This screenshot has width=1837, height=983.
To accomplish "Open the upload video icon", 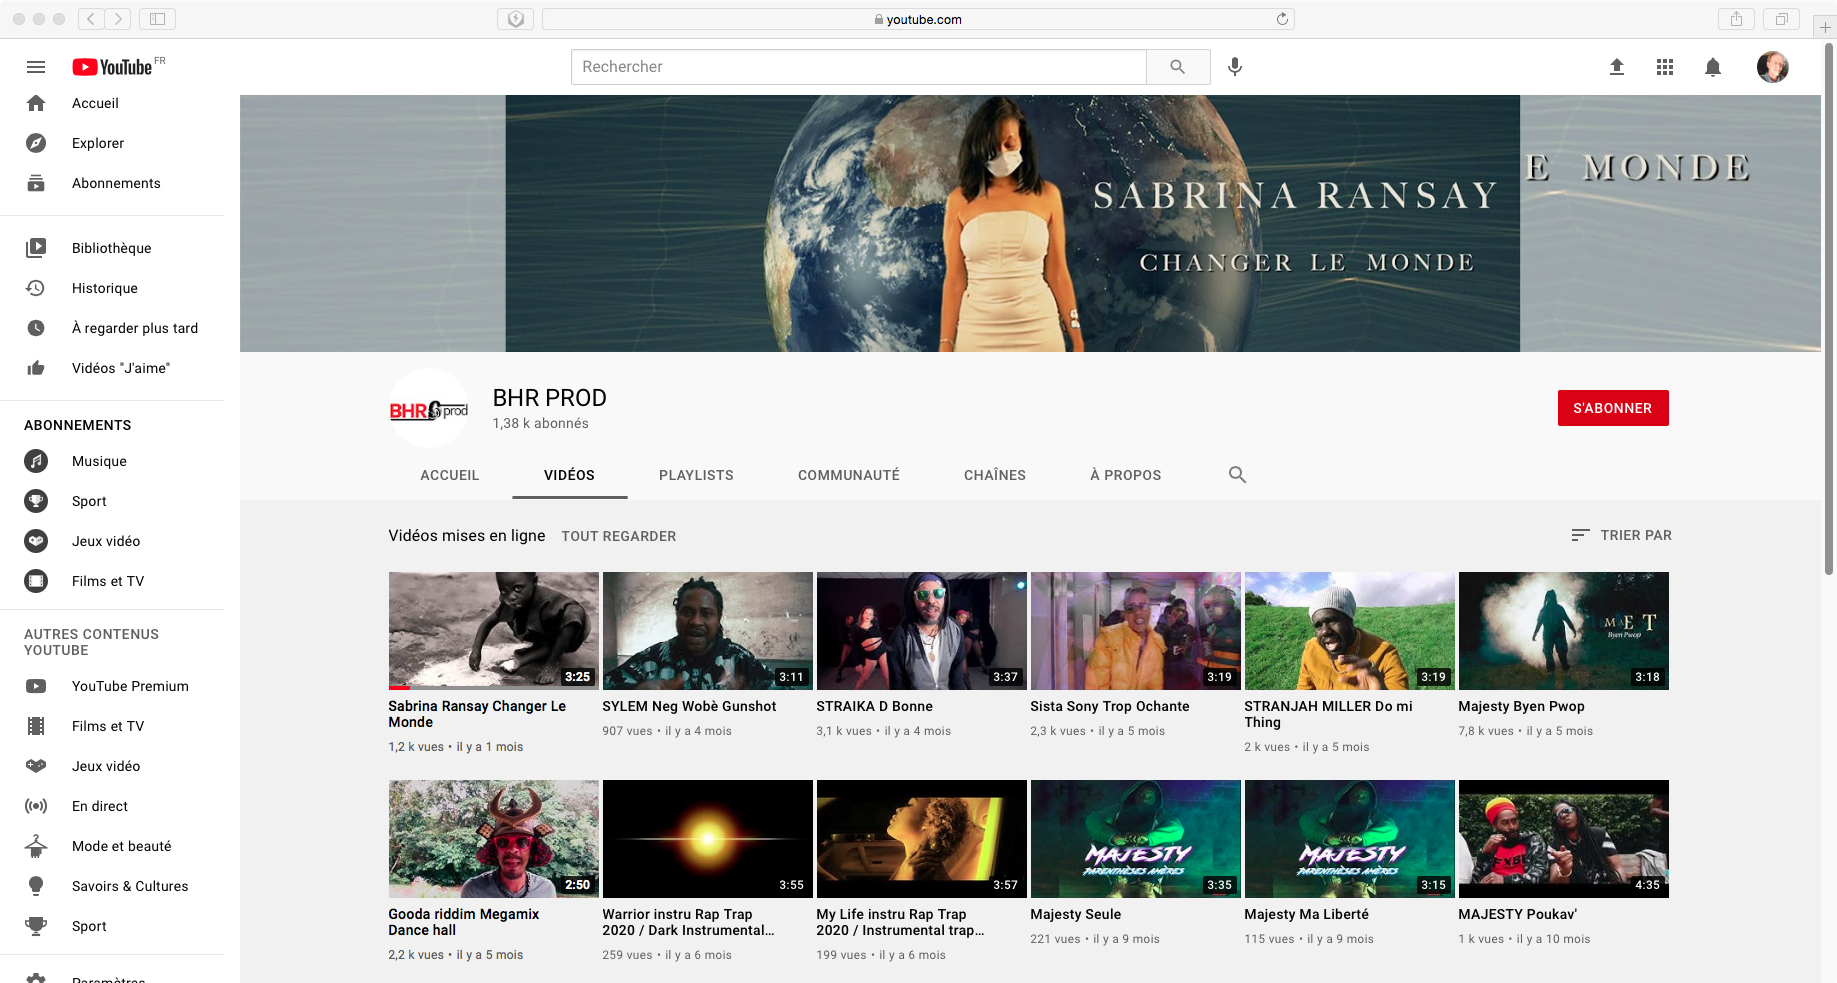I will pos(1617,67).
